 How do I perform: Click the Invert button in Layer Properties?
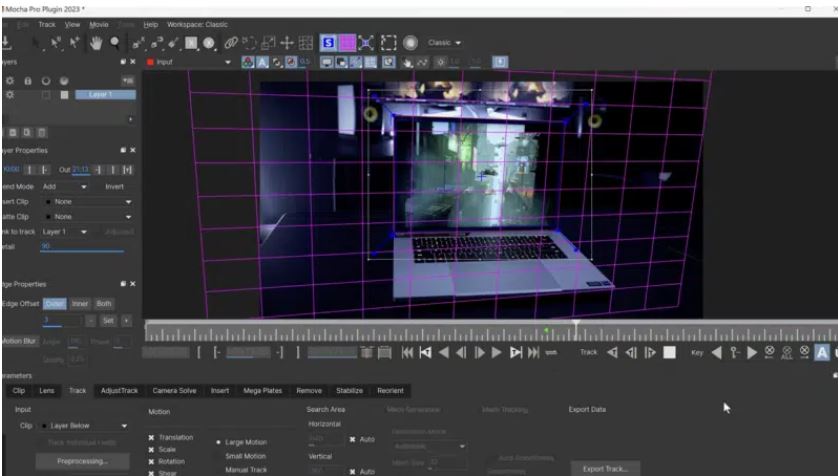click(x=114, y=187)
